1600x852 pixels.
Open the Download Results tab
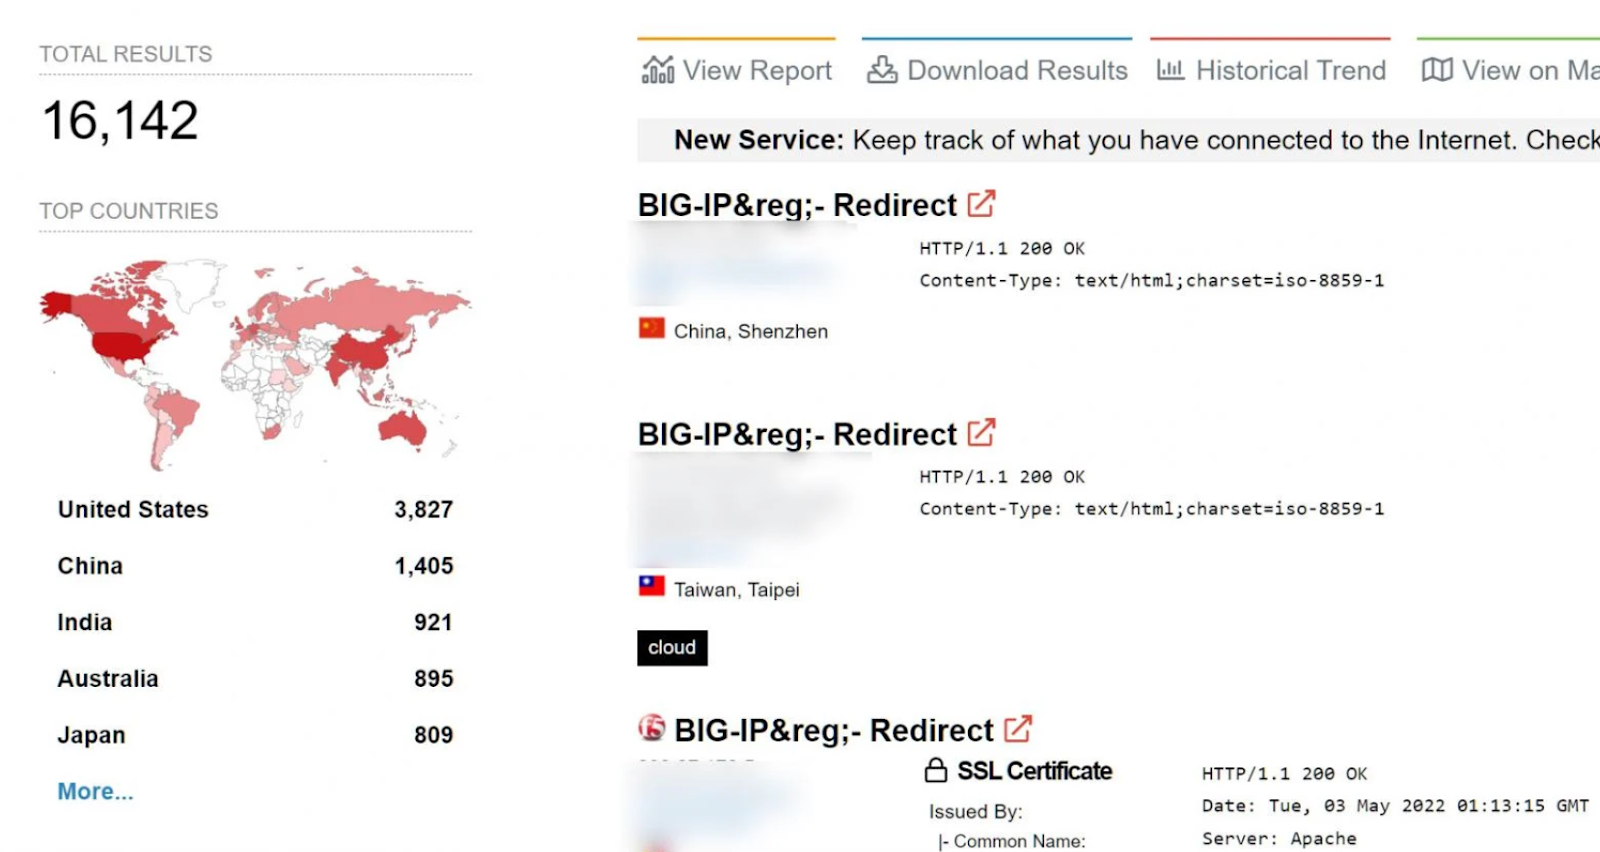997,70
